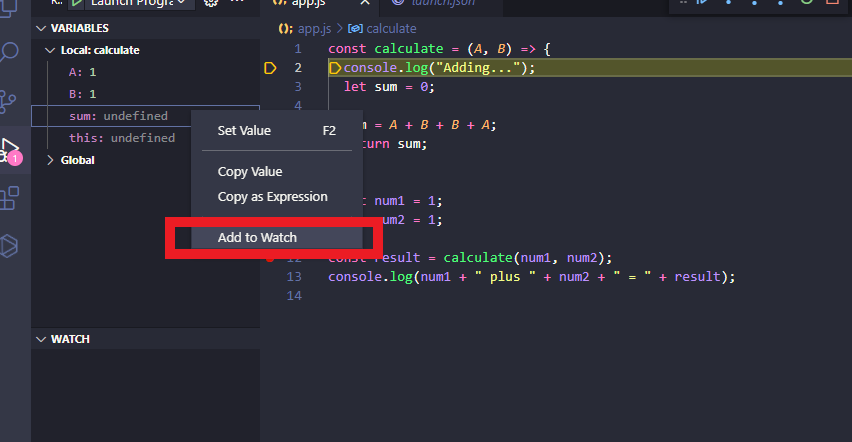Open the Extensions view
This screenshot has width=852, height=442.
click(x=11, y=198)
